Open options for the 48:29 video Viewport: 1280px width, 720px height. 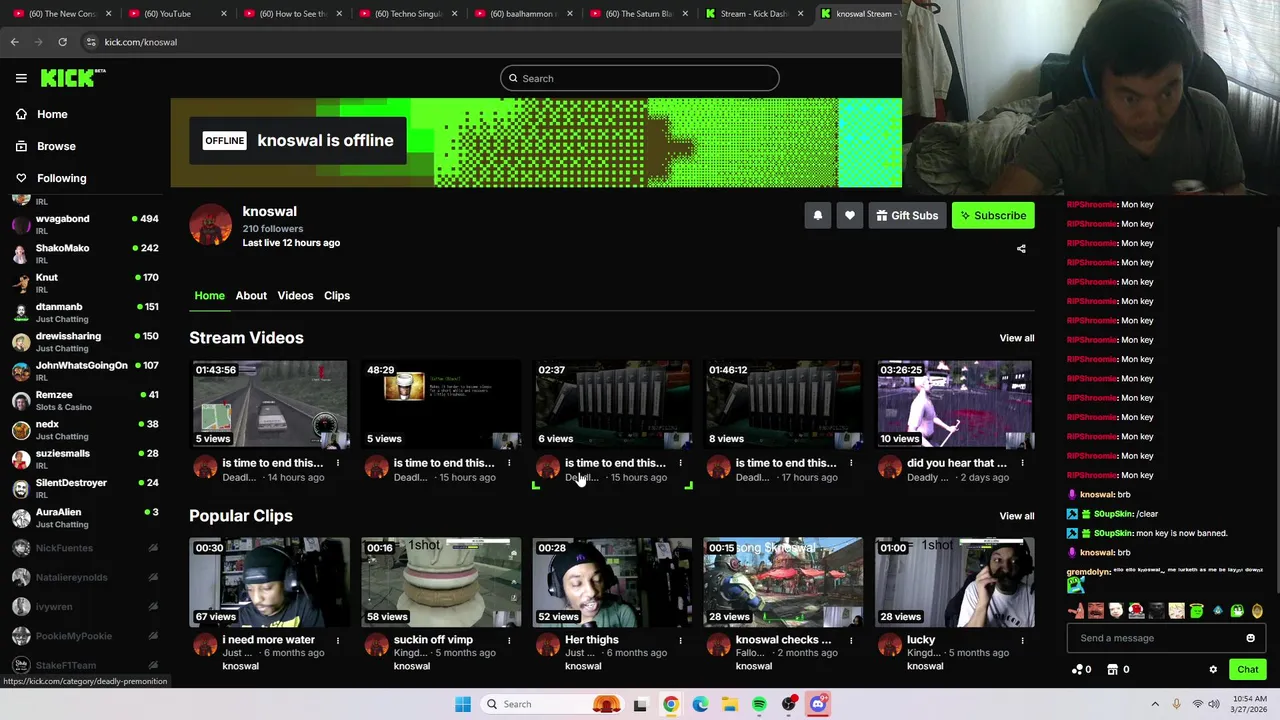coord(509,463)
